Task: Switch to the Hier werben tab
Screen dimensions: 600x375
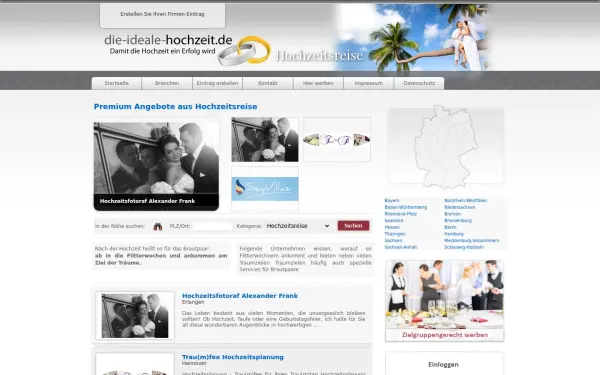Action: point(318,83)
